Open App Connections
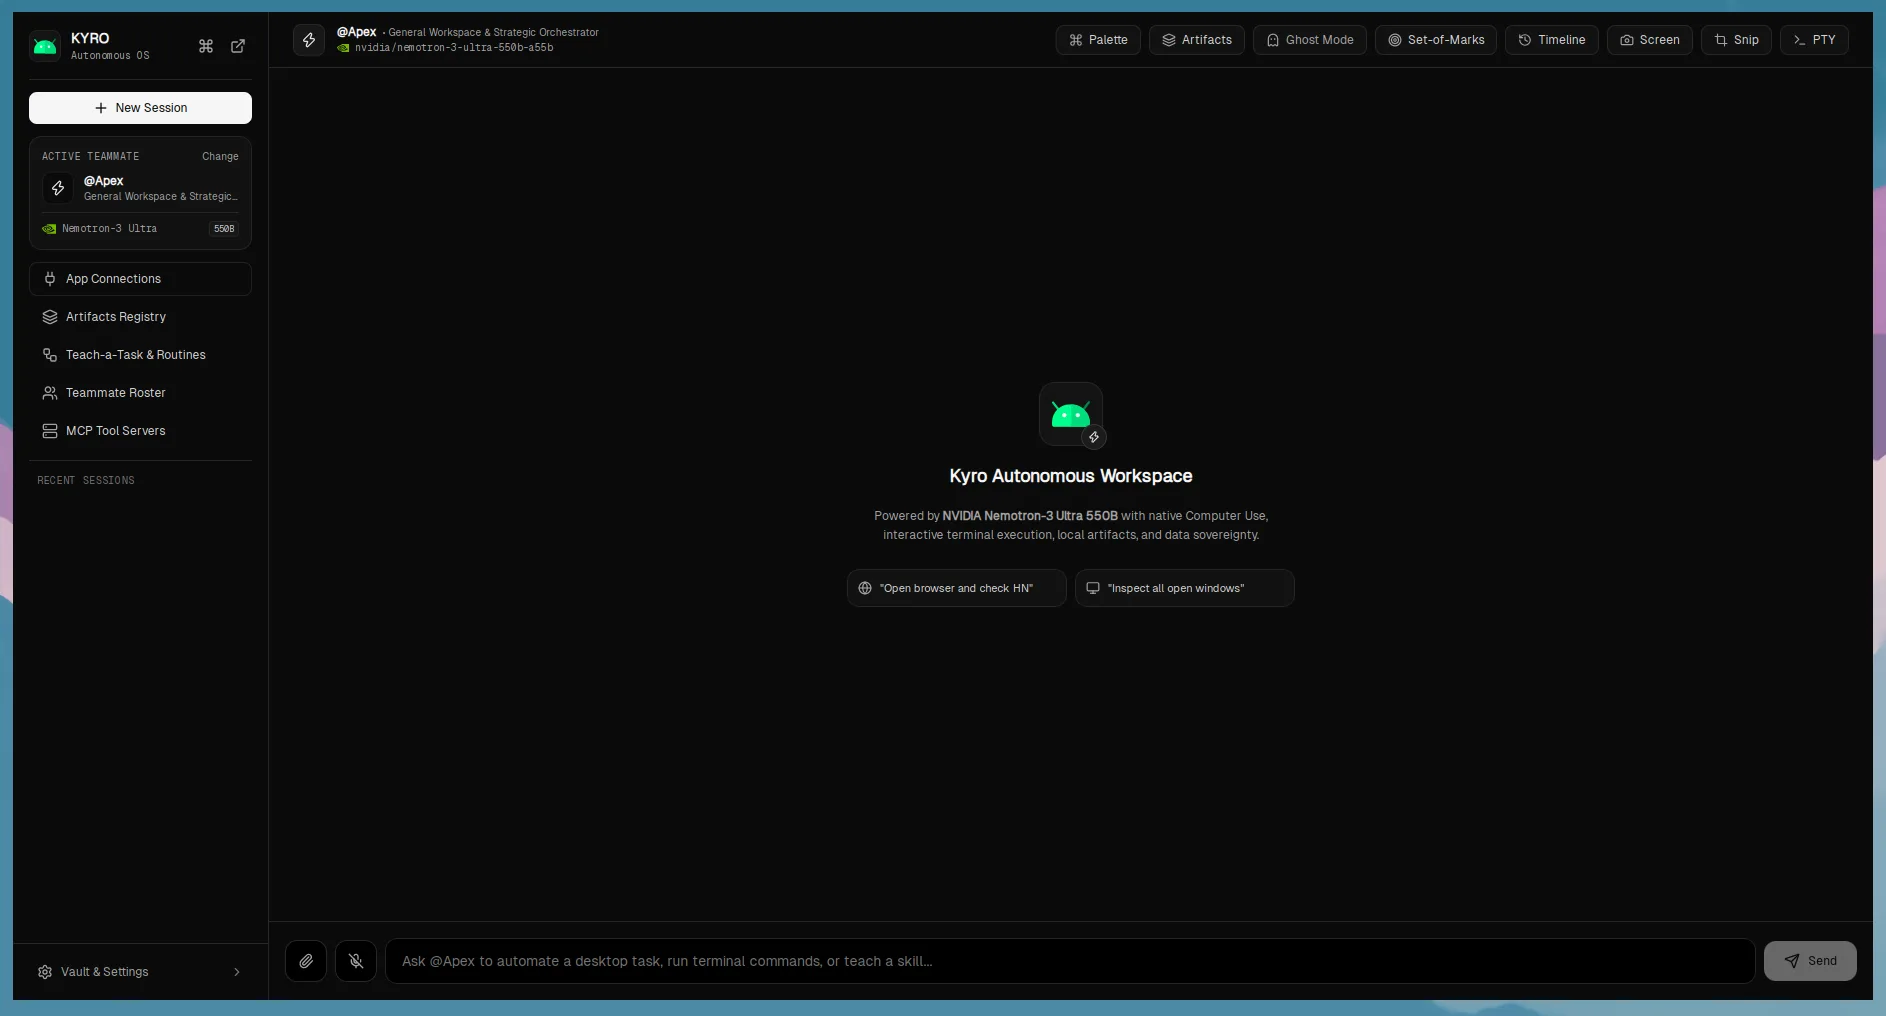 [x=140, y=279]
